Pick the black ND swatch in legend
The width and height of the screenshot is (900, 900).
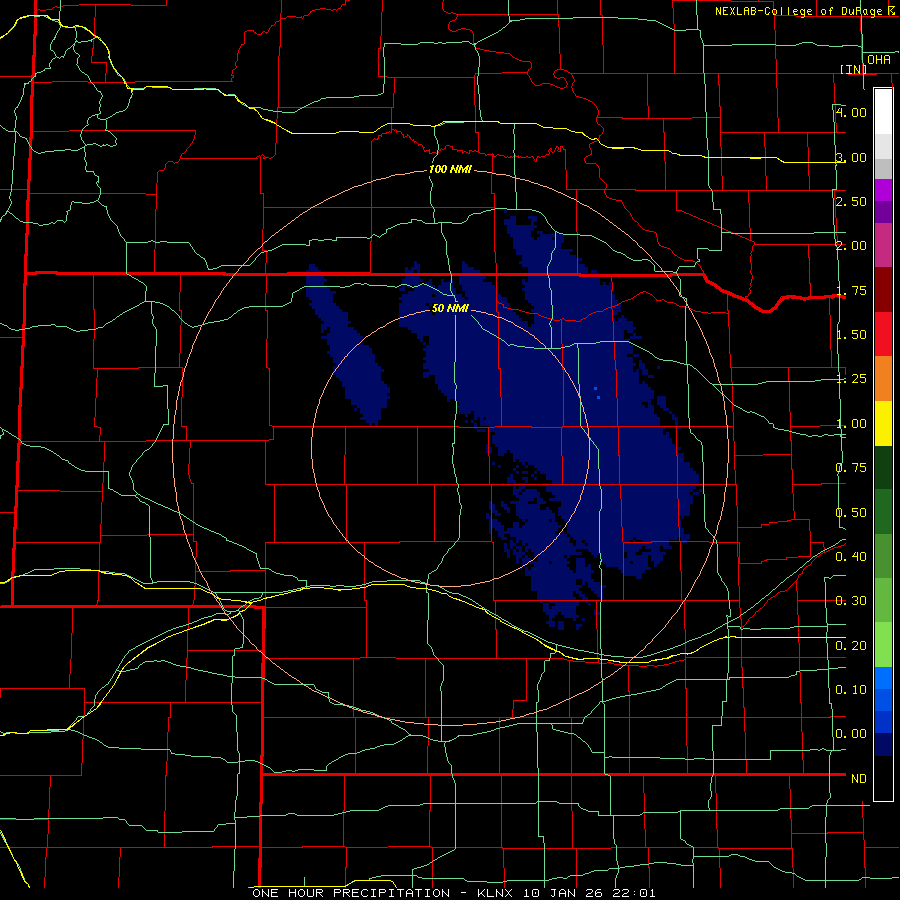click(883, 778)
